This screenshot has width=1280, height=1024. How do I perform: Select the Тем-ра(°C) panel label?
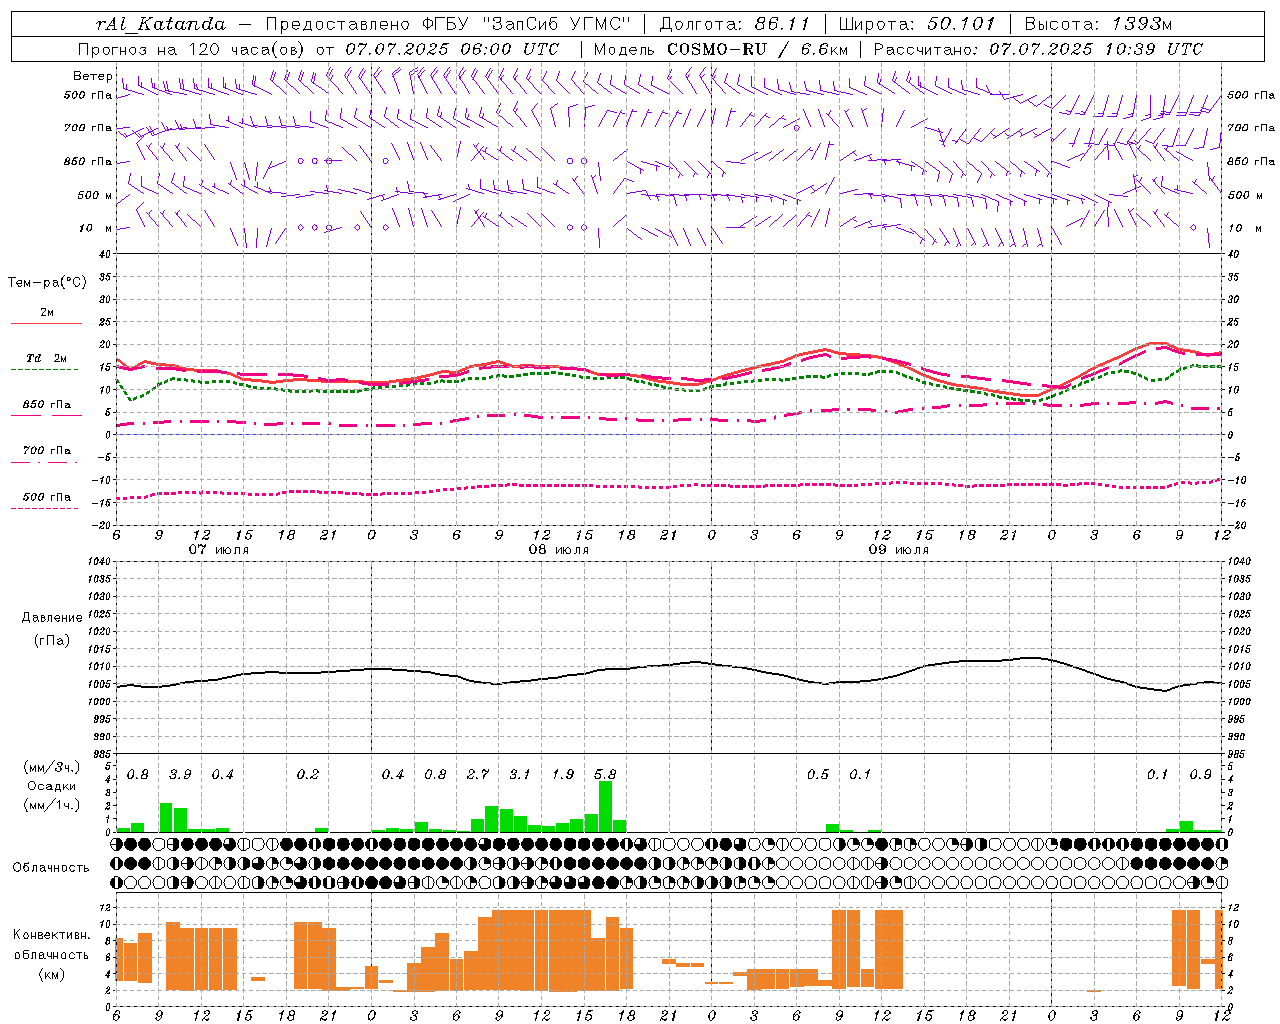(47, 283)
